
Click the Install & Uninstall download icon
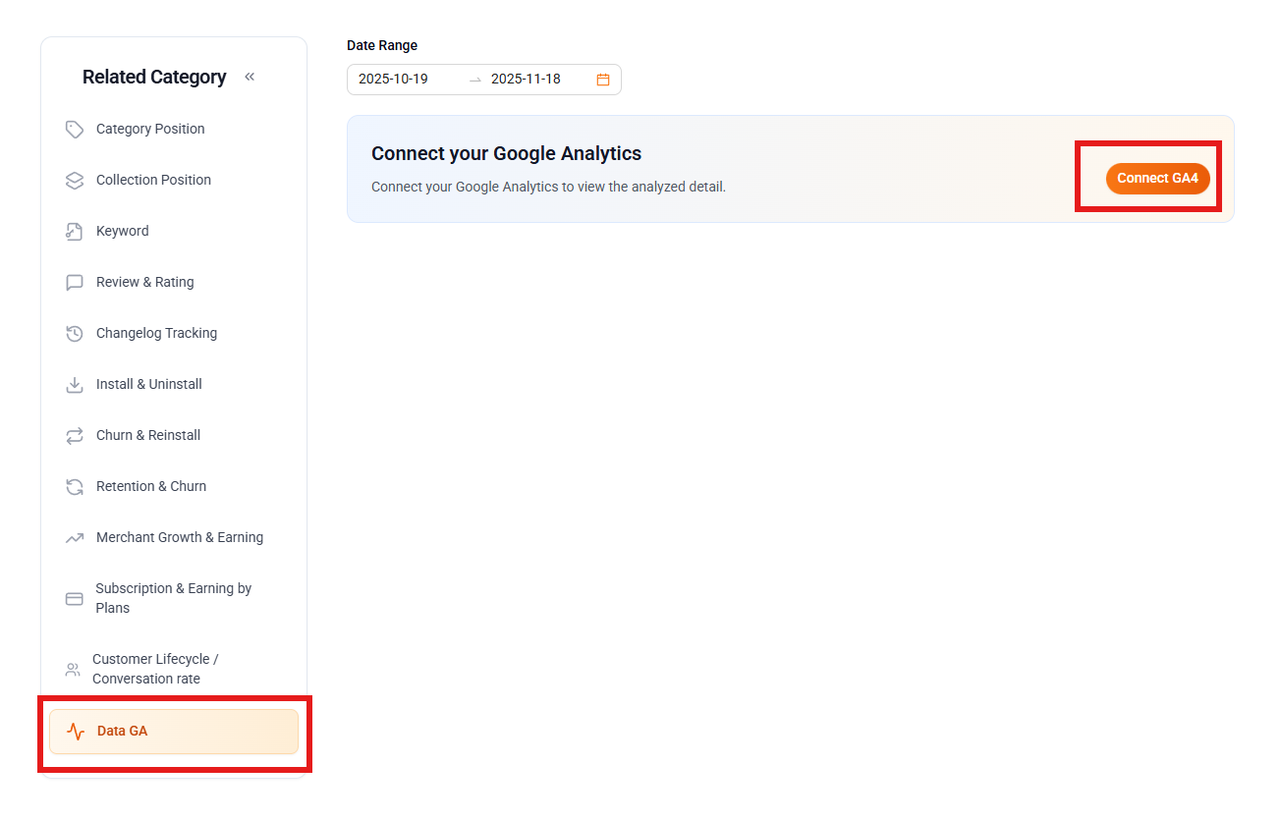tap(74, 384)
